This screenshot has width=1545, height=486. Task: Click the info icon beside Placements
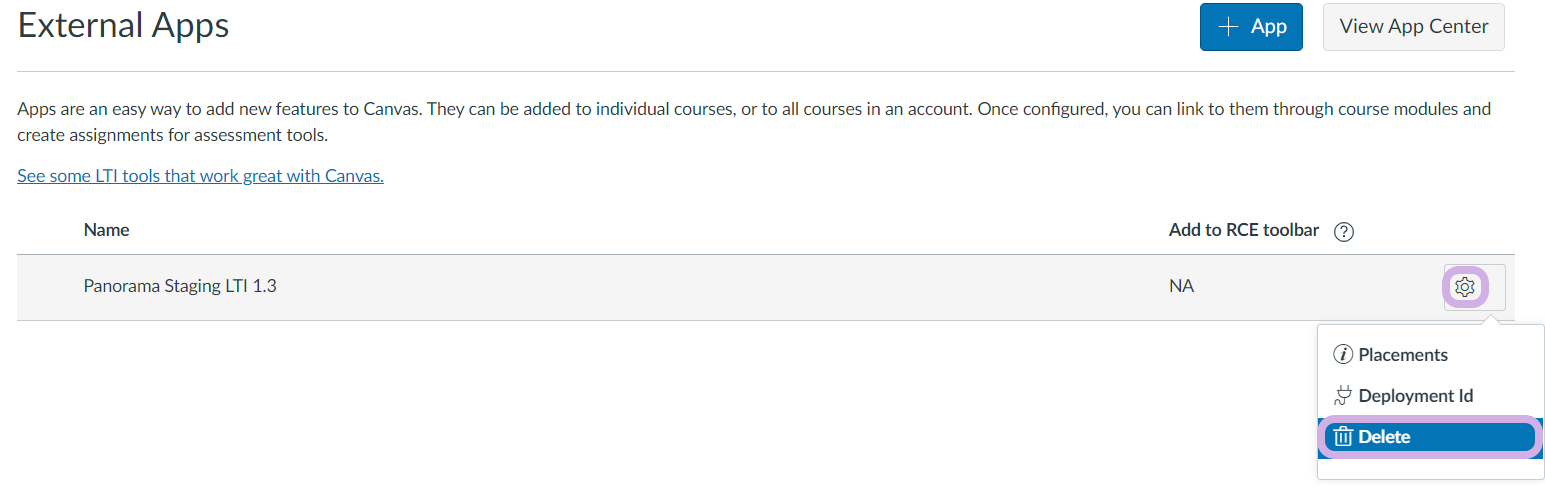point(1343,355)
